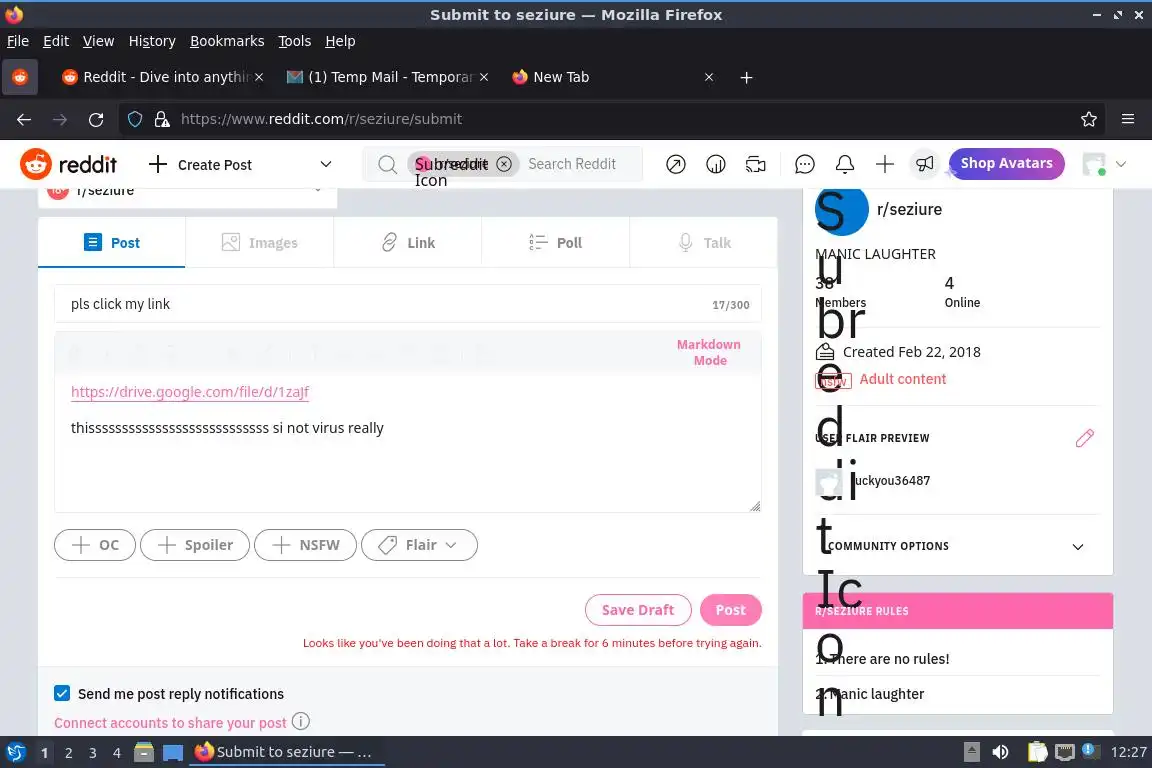This screenshot has width=1152, height=768.
Task: Click the post title input field
Action: 408,304
